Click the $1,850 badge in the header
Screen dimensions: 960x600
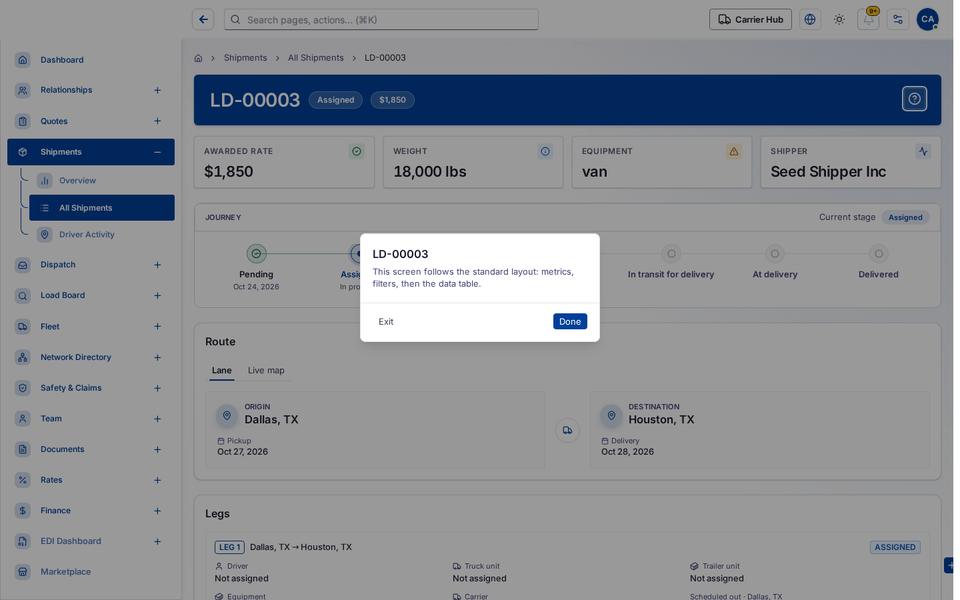pyautogui.click(x=392, y=100)
